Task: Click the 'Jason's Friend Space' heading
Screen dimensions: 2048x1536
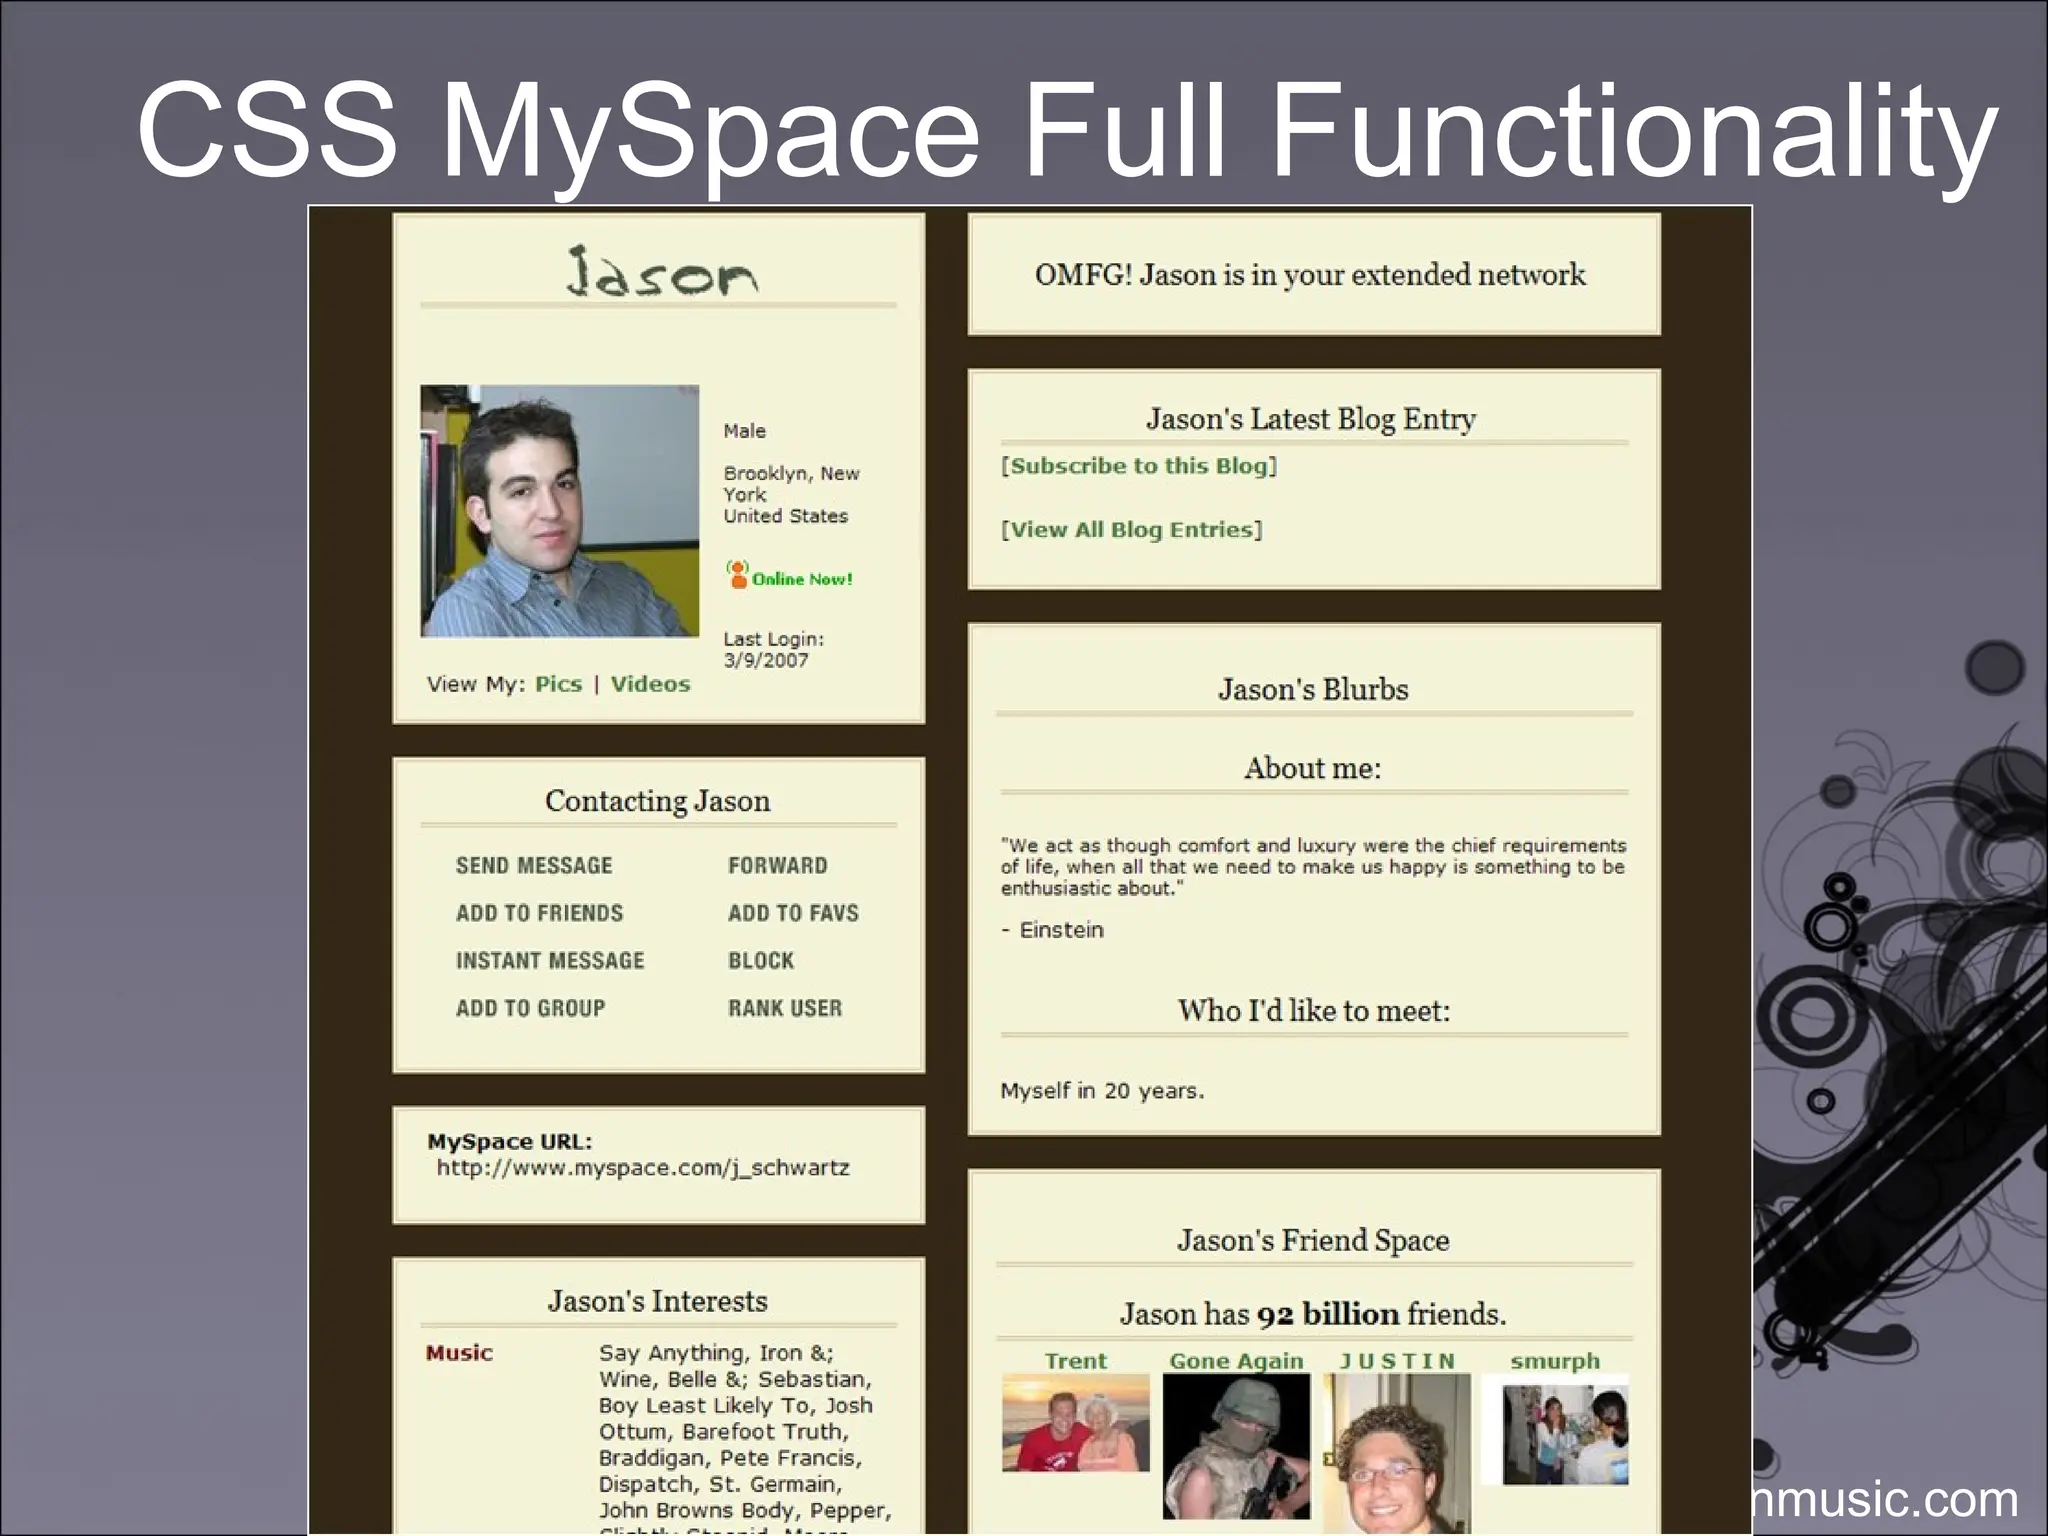Action: click(1313, 1241)
